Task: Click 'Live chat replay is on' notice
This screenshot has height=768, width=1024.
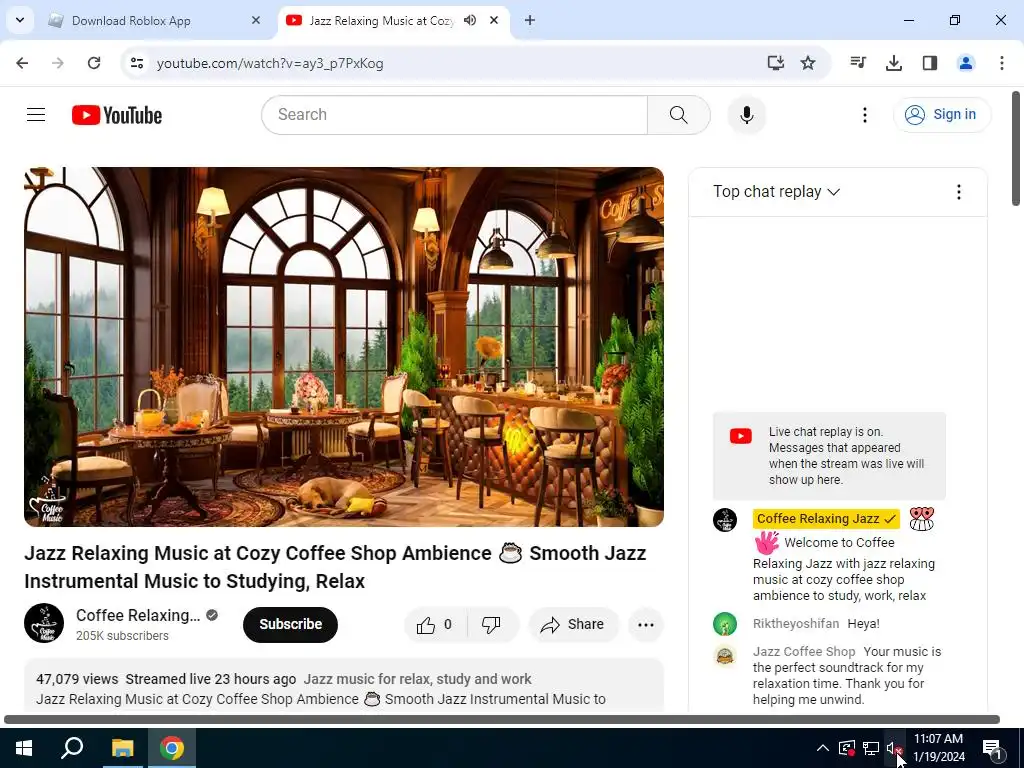Action: click(829, 456)
